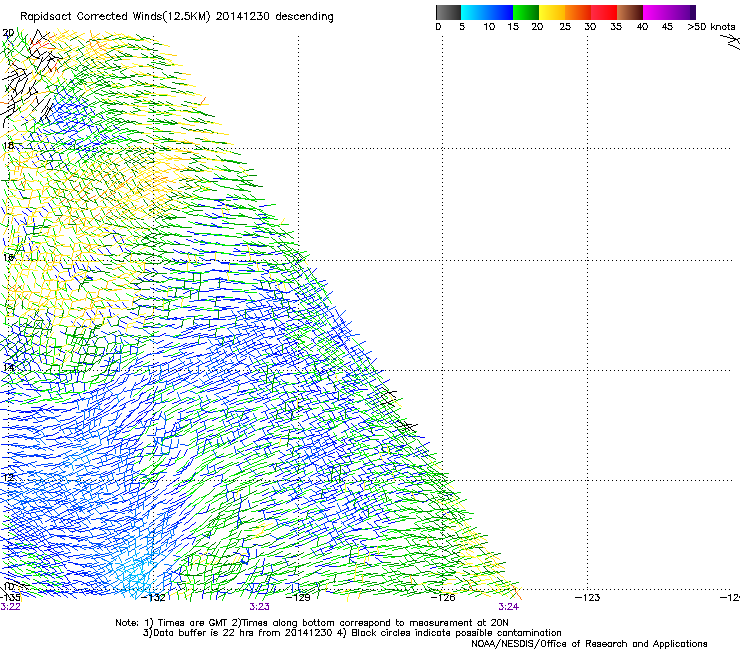Click the cyan-to-blue 5-15 knots legend band

click(x=487, y=12)
